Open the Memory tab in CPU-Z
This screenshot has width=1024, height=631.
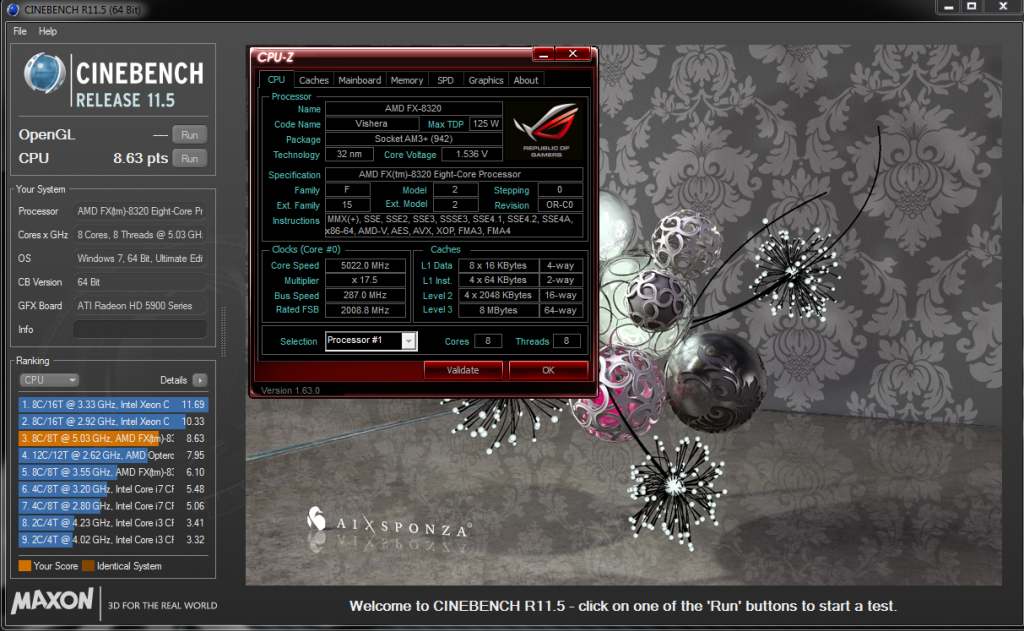coord(407,80)
